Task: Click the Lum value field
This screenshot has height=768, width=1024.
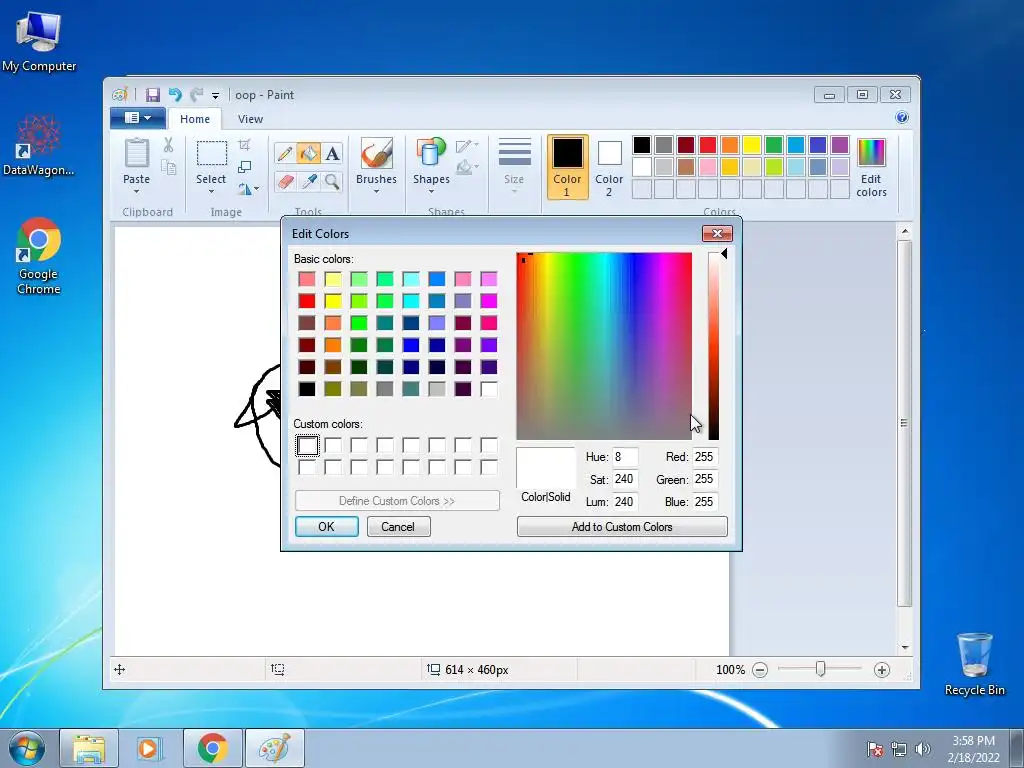Action: [x=625, y=502]
